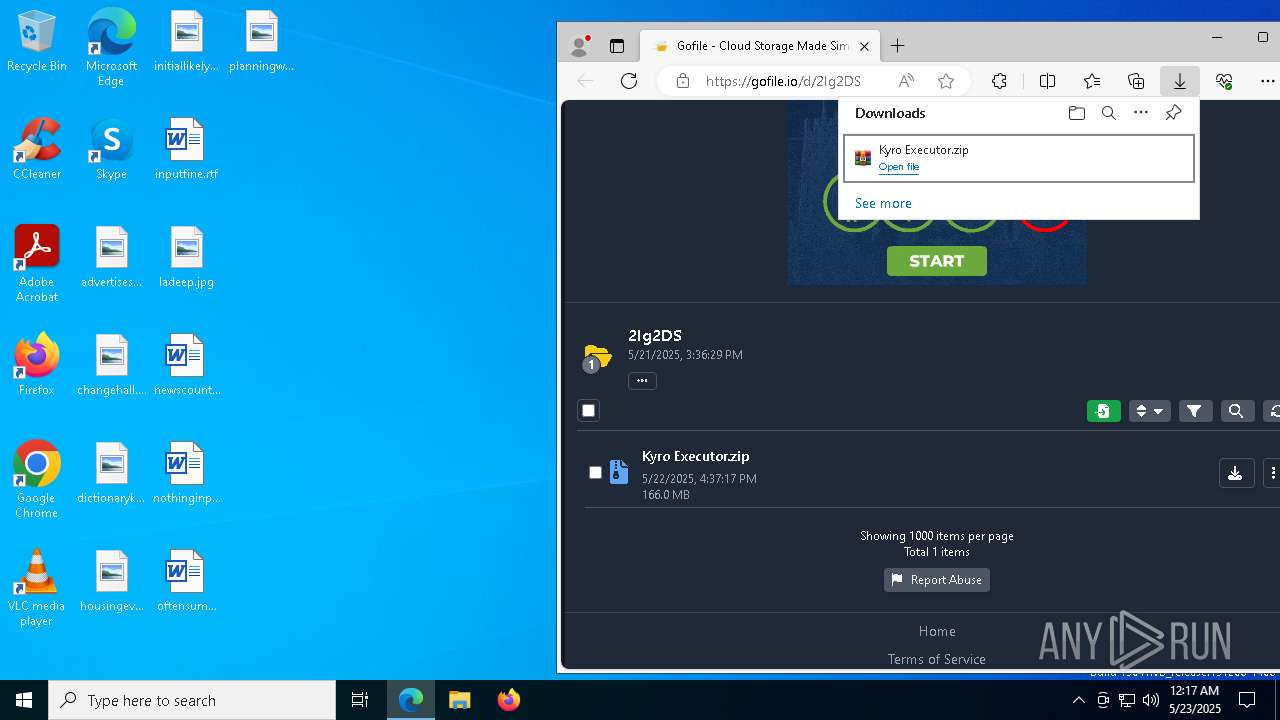Open Terms of Service footer link
The width and height of the screenshot is (1280, 720).
click(x=937, y=659)
